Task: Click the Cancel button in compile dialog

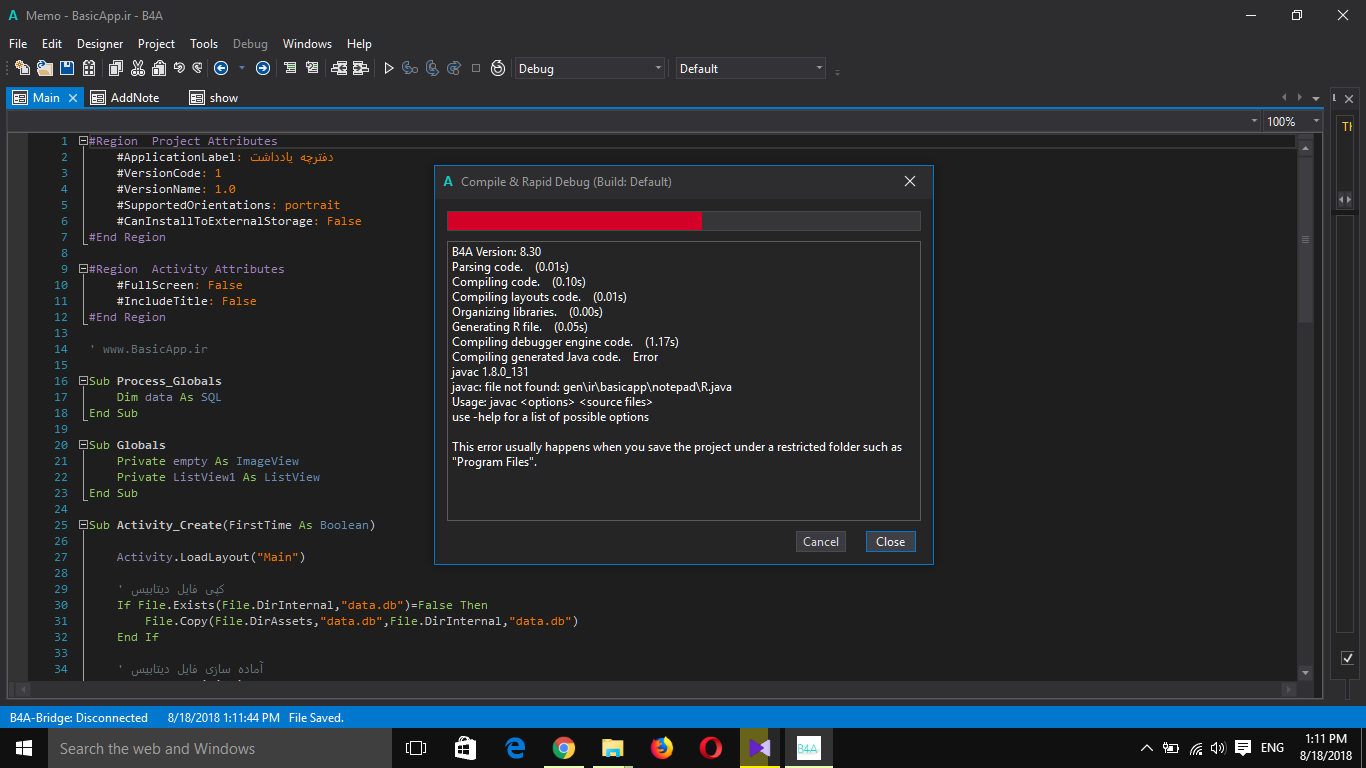Action: 821,541
